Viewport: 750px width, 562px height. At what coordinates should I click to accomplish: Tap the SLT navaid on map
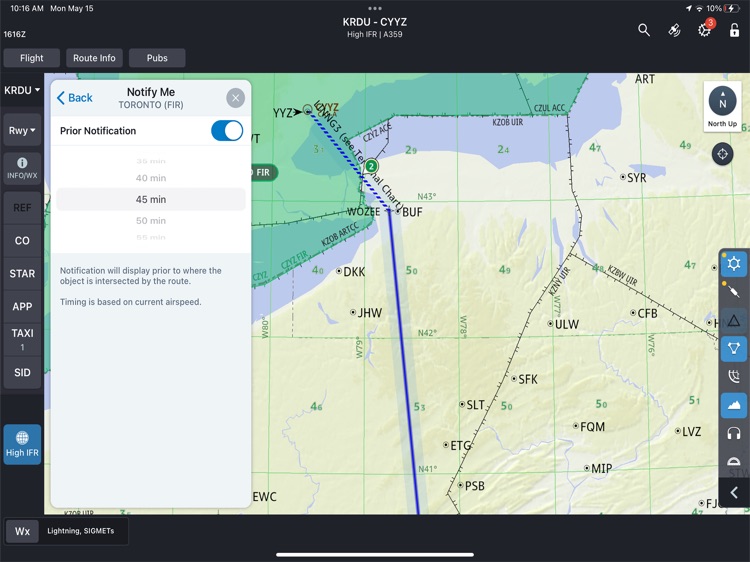[472, 405]
